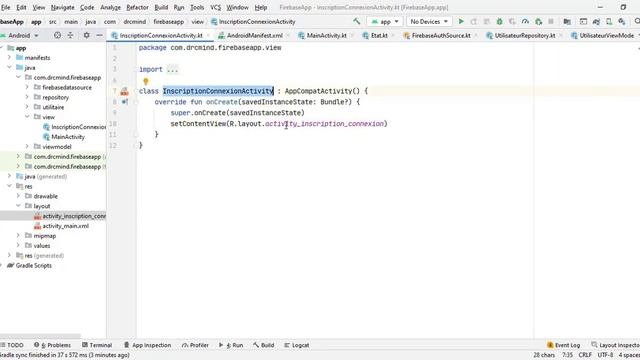Click the related XML file gutter icon on line 7
640x360 pixels.
point(124,91)
